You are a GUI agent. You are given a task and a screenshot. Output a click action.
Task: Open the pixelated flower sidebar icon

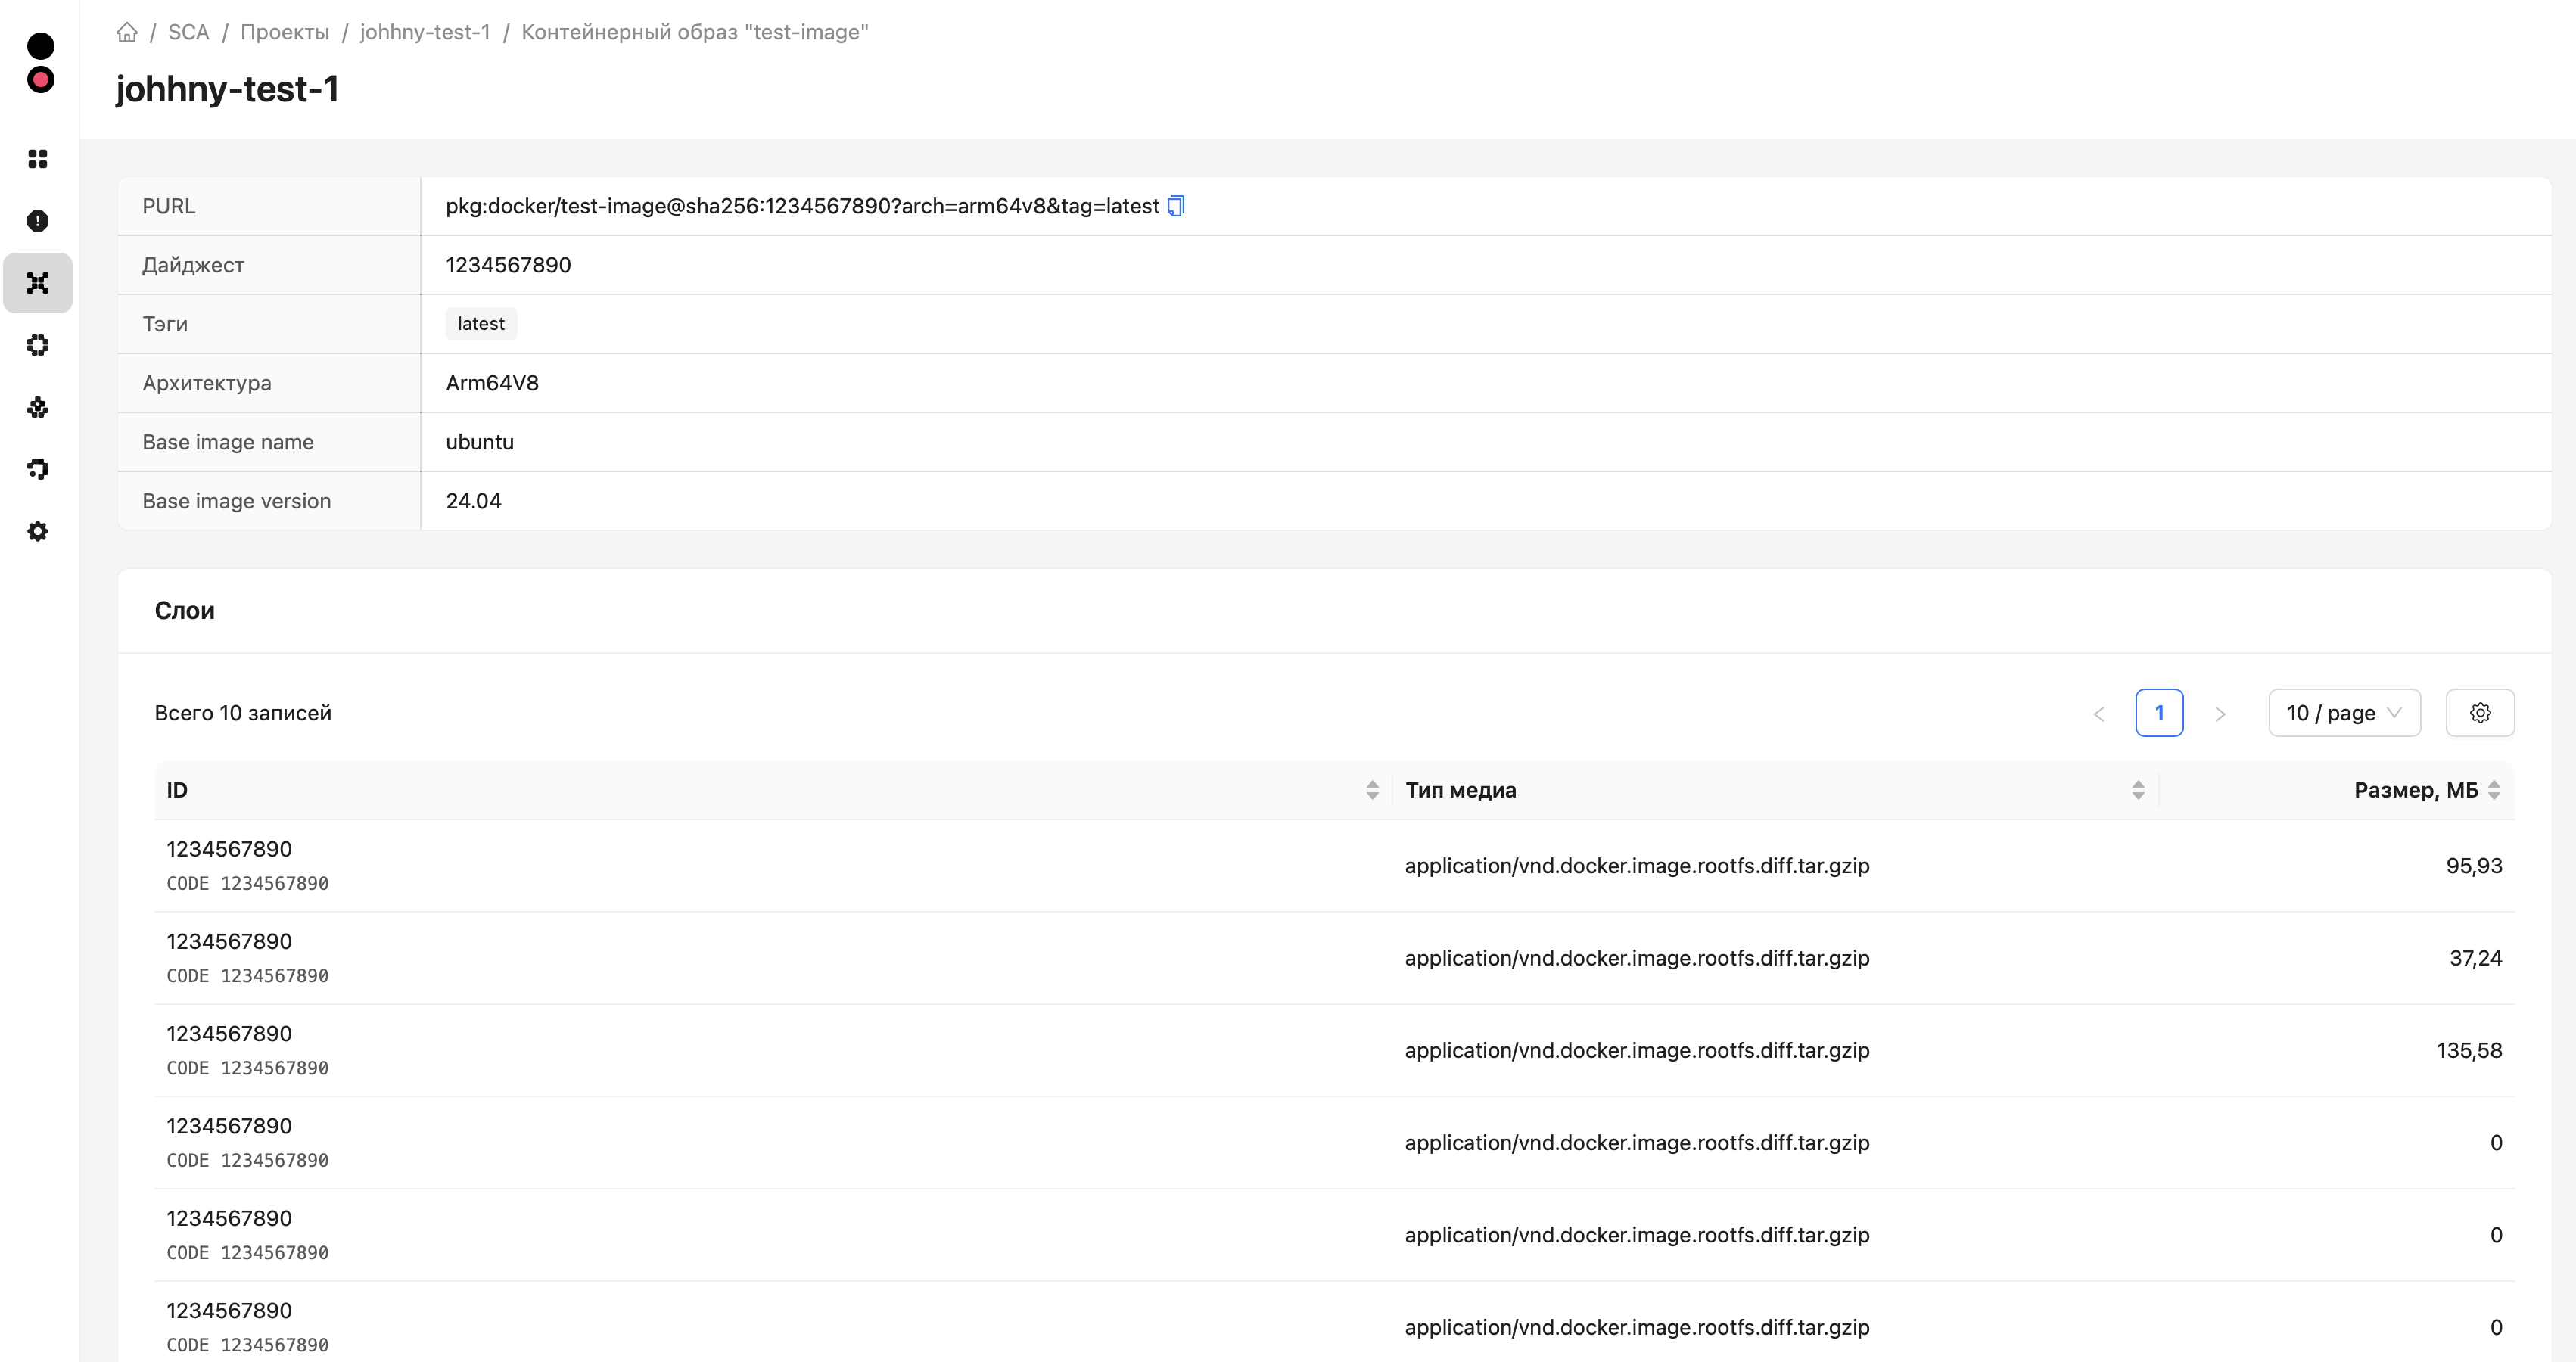coord(38,407)
